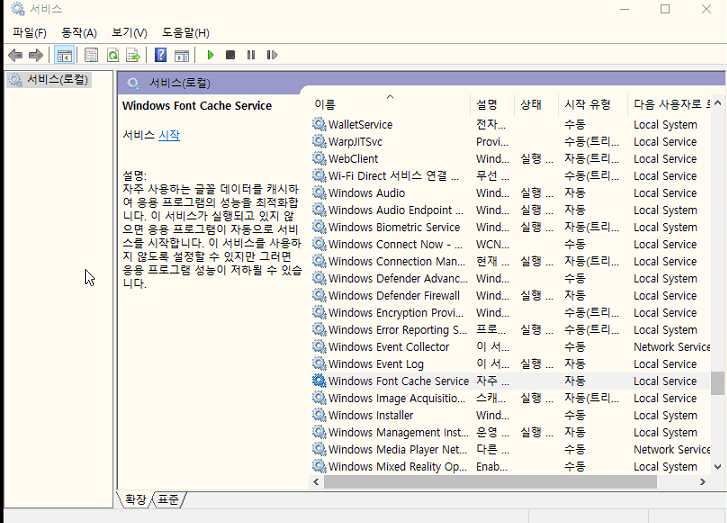Open the 동작(A) menu
727x523 pixels.
pyautogui.click(x=79, y=33)
